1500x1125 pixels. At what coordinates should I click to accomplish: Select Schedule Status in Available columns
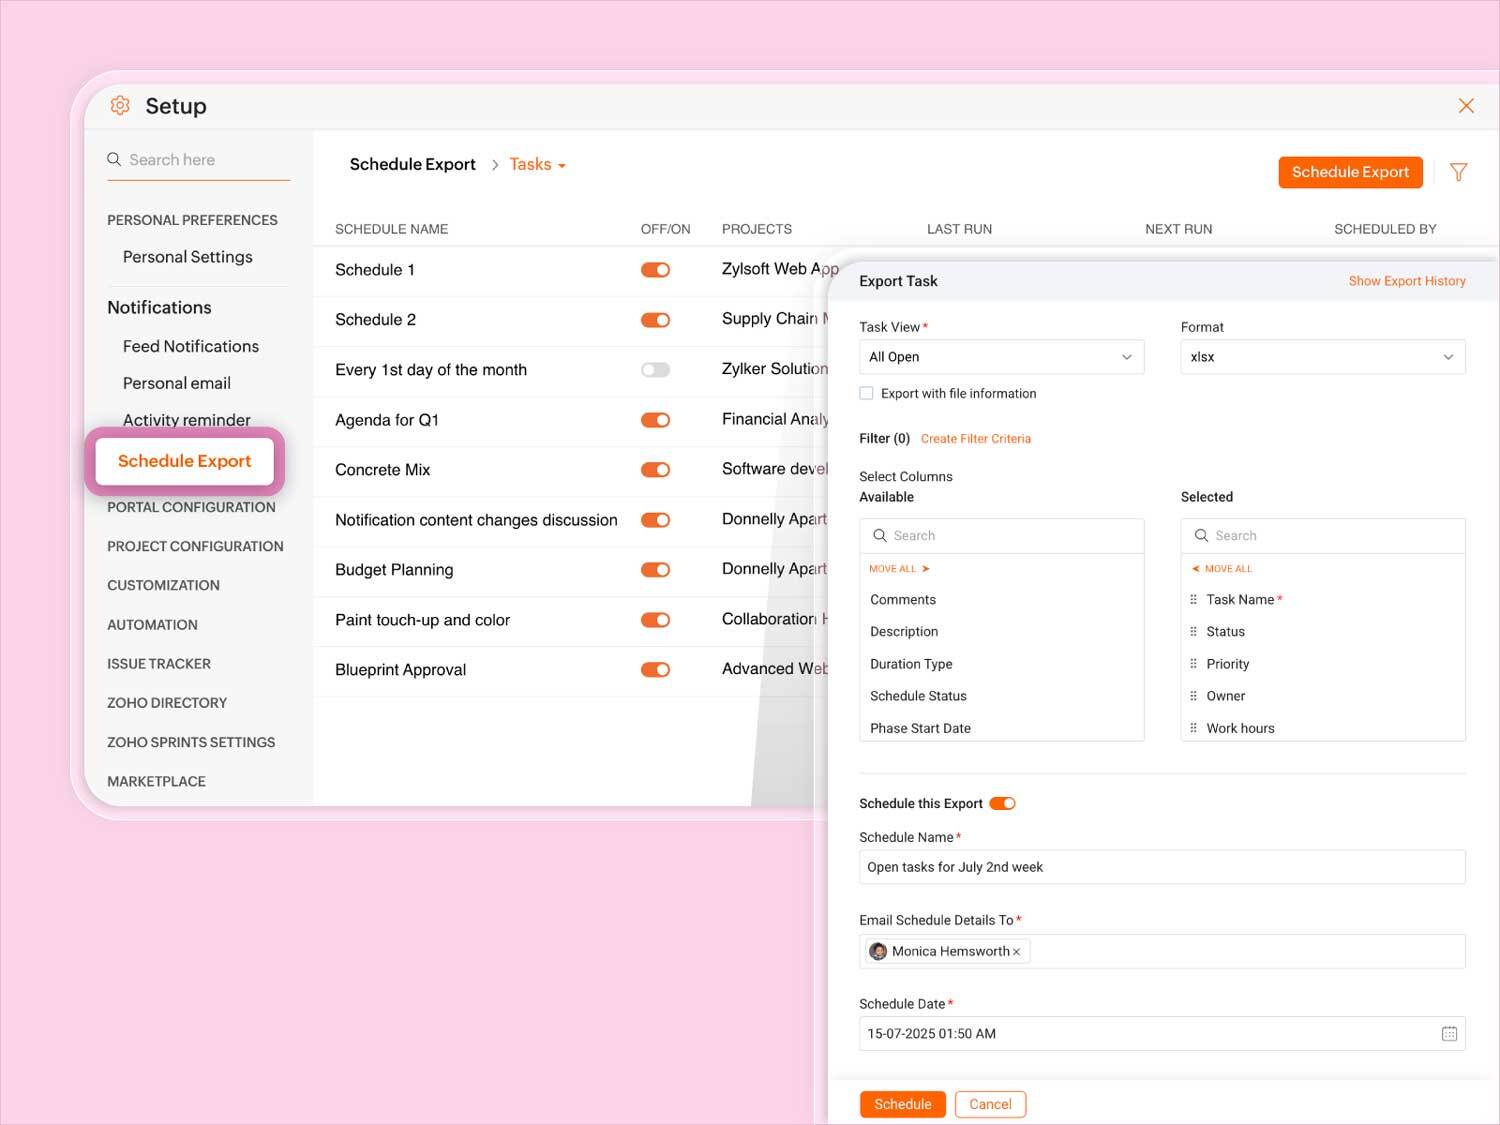pyautogui.click(x=918, y=696)
